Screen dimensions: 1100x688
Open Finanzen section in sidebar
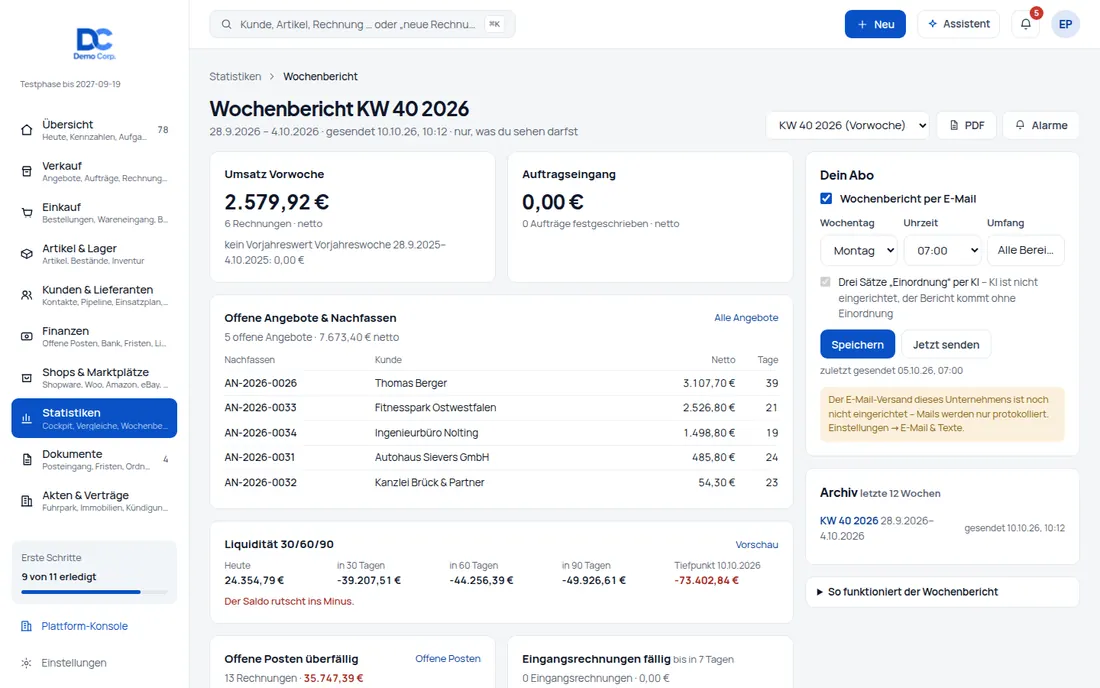94,337
